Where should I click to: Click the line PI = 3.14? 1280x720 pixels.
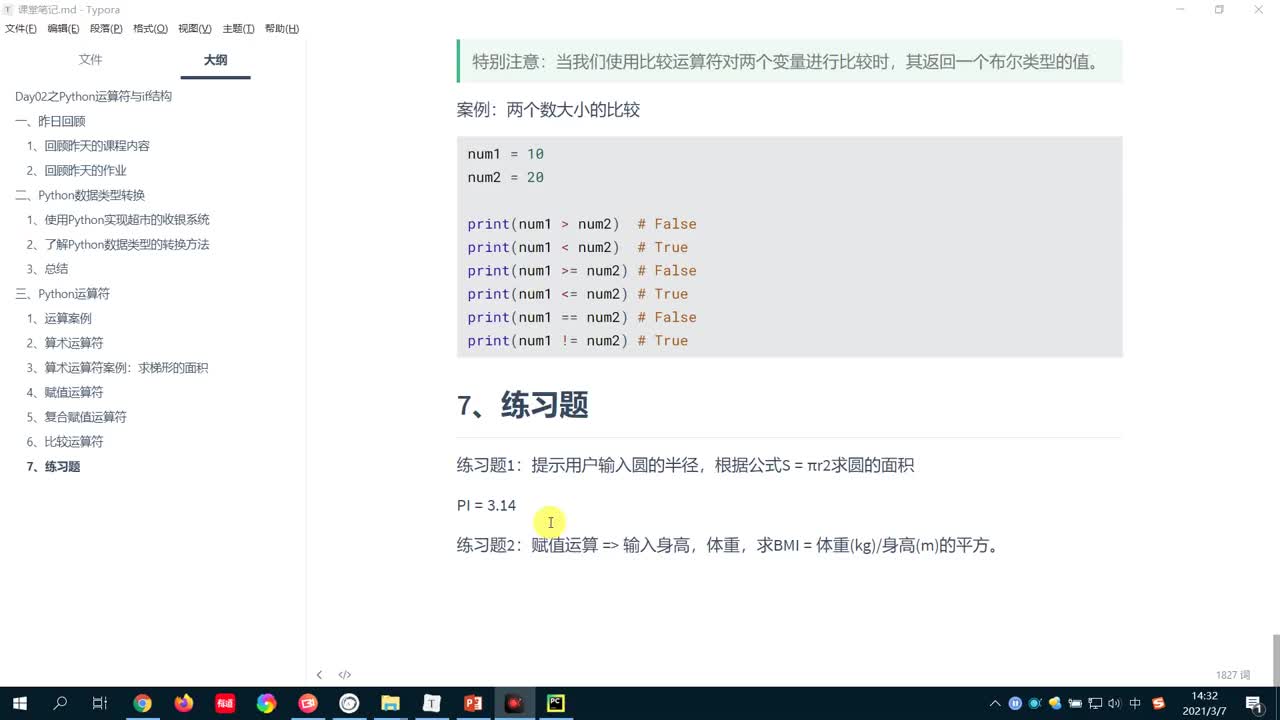click(x=486, y=506)
